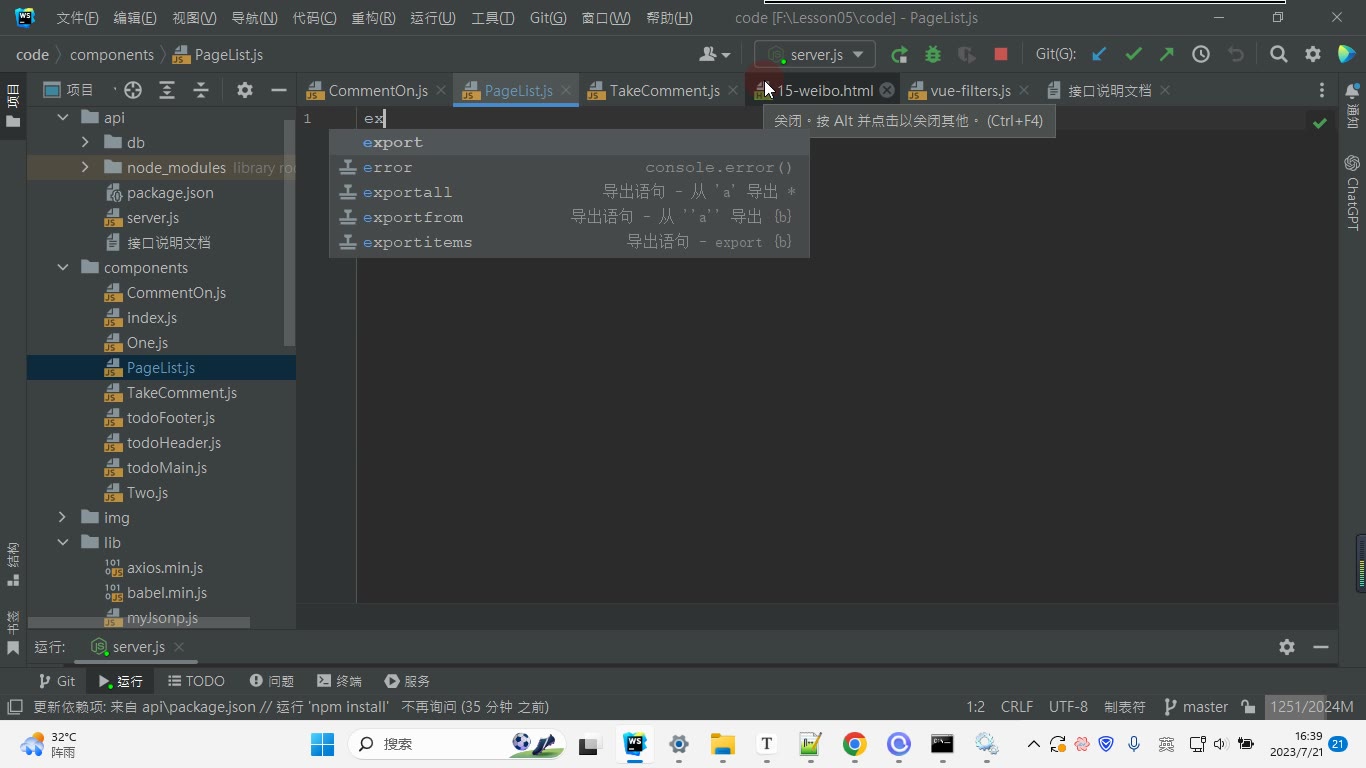The width and height of the screenshot is (1366, 768).
Task: Open Chrome from Windows taskbar
Action: pyautogui.click(x=854, y=744)
